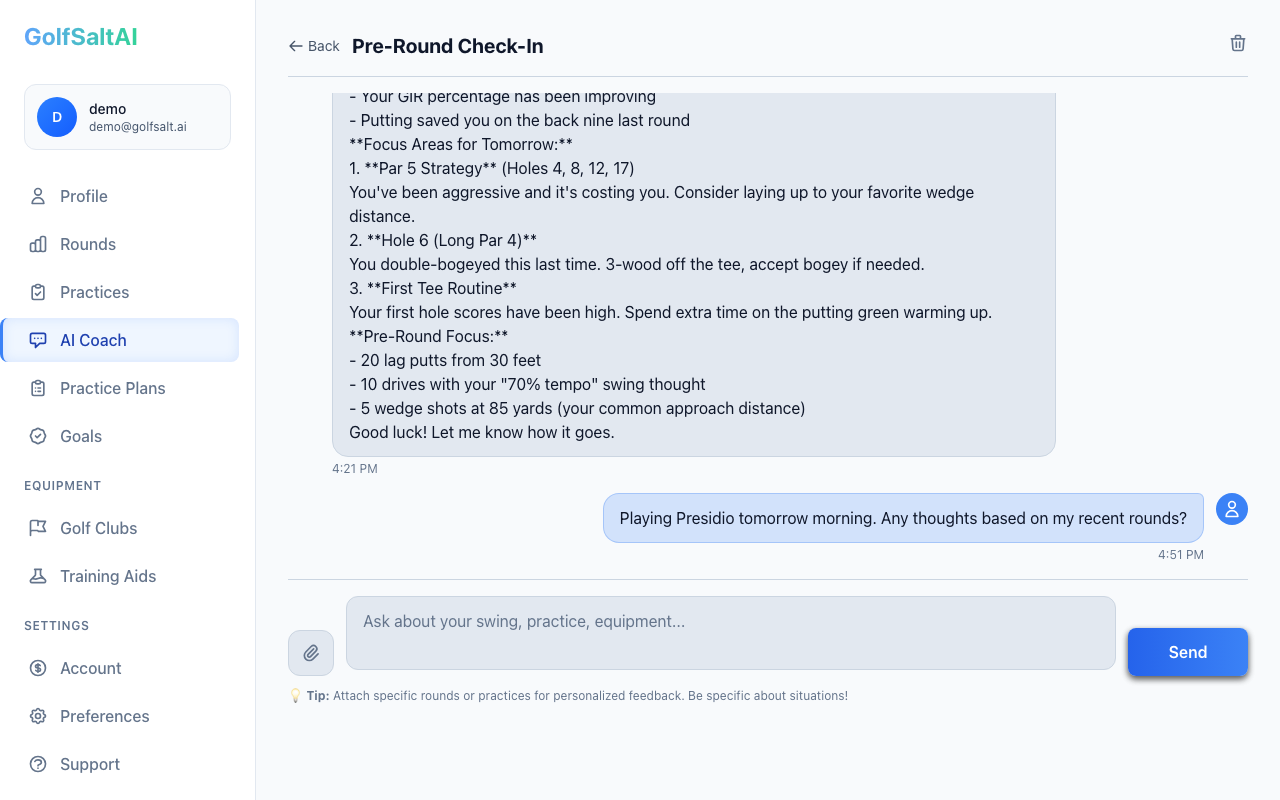
Task: Click the user avatar beside the message
Action: point(1231,509)
